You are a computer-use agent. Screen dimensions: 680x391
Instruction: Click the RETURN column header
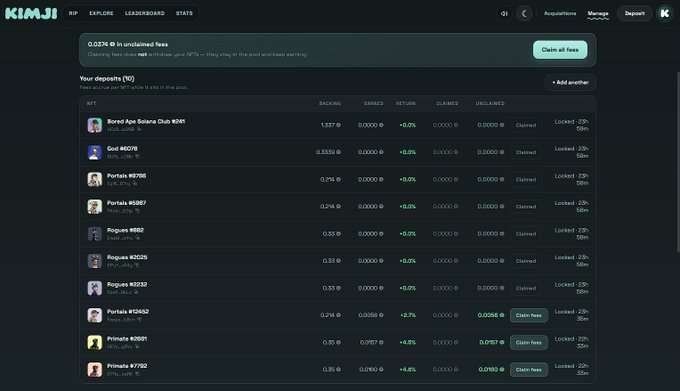tap(405, 104)
